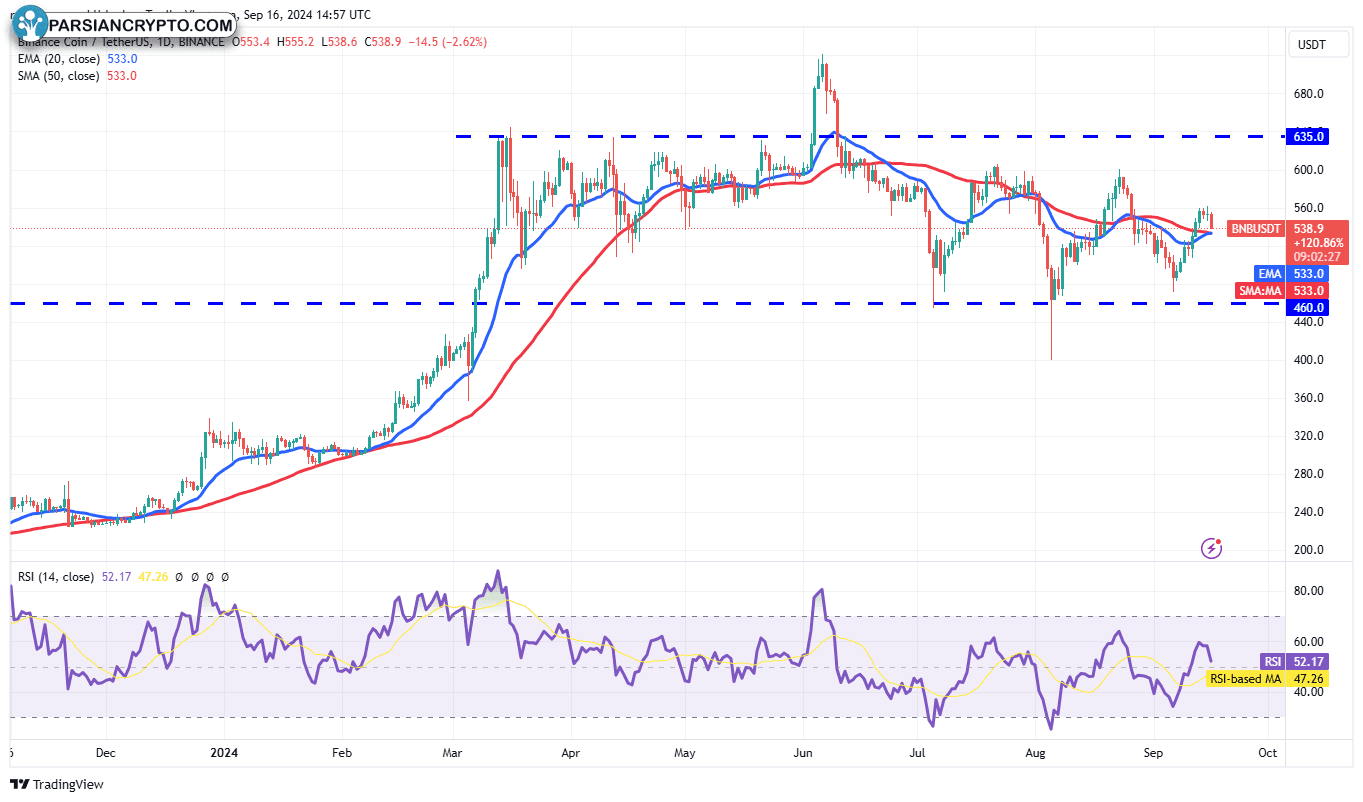The height and width of the screenshot is (802, 1363).
Task: Click the 320.0 price axis tick
Action: pyautogui.click(x=1310, y=436)
